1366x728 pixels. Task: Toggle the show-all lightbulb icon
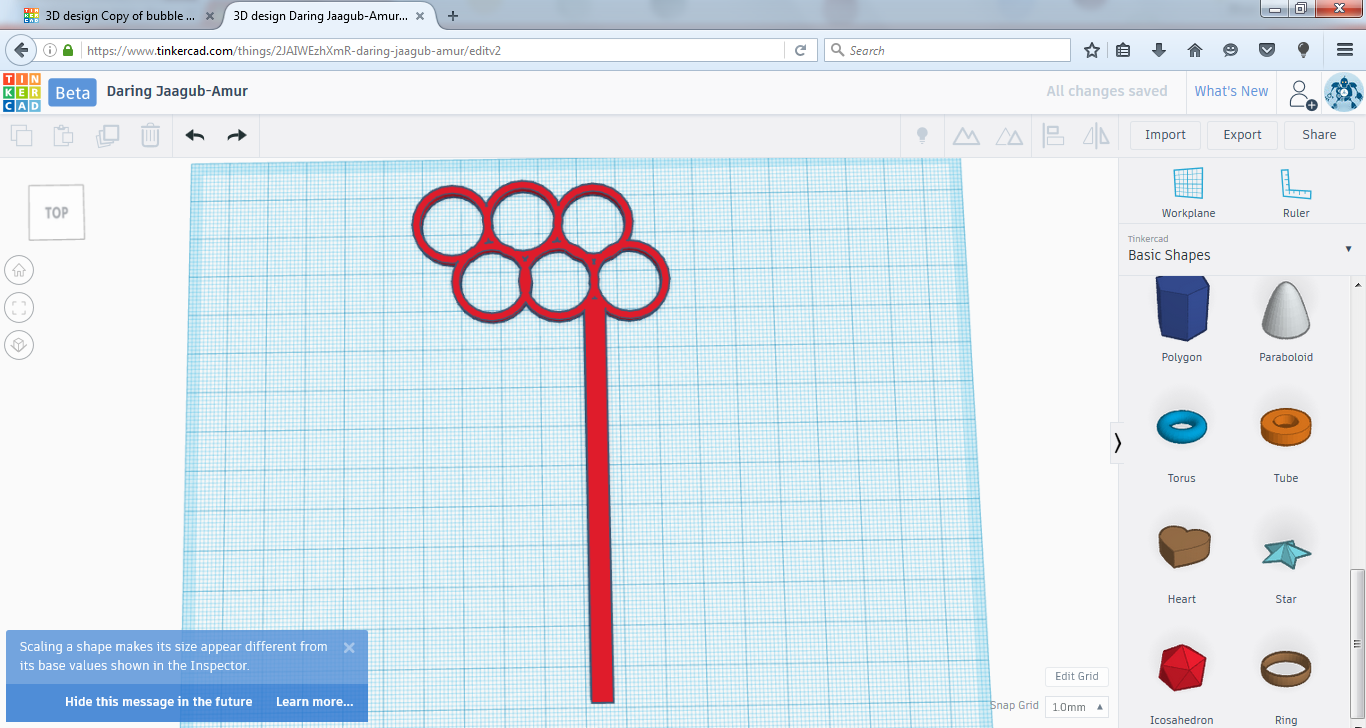coord(922,135)
